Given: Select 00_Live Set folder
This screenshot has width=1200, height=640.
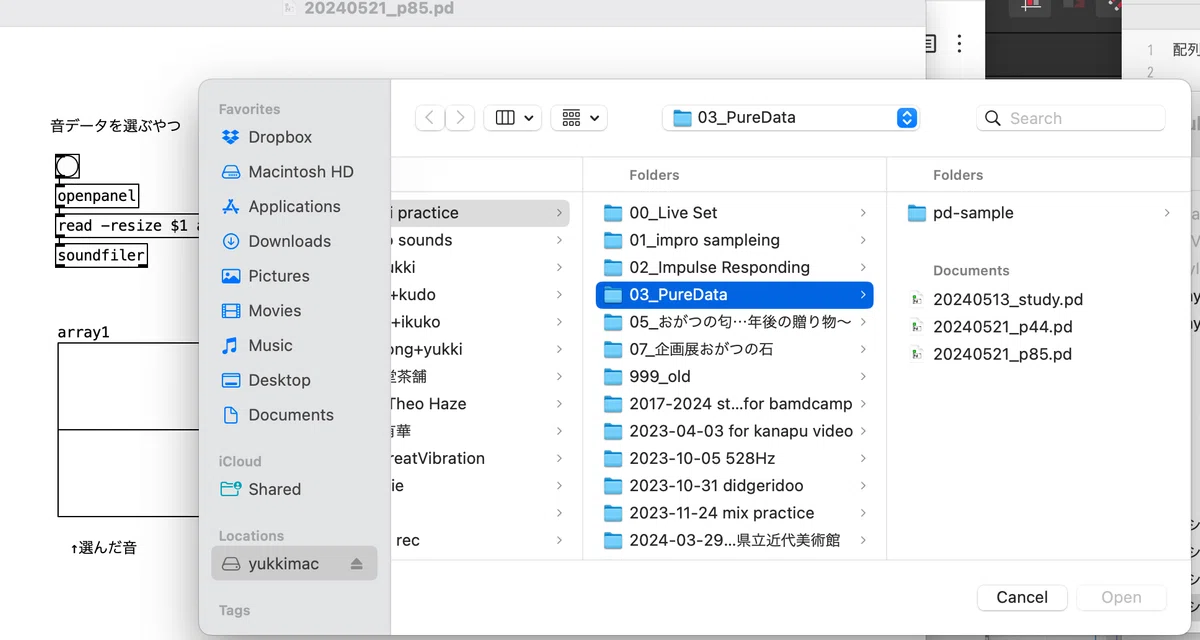Looking at the screenshot, I should [x=734, y=213].
